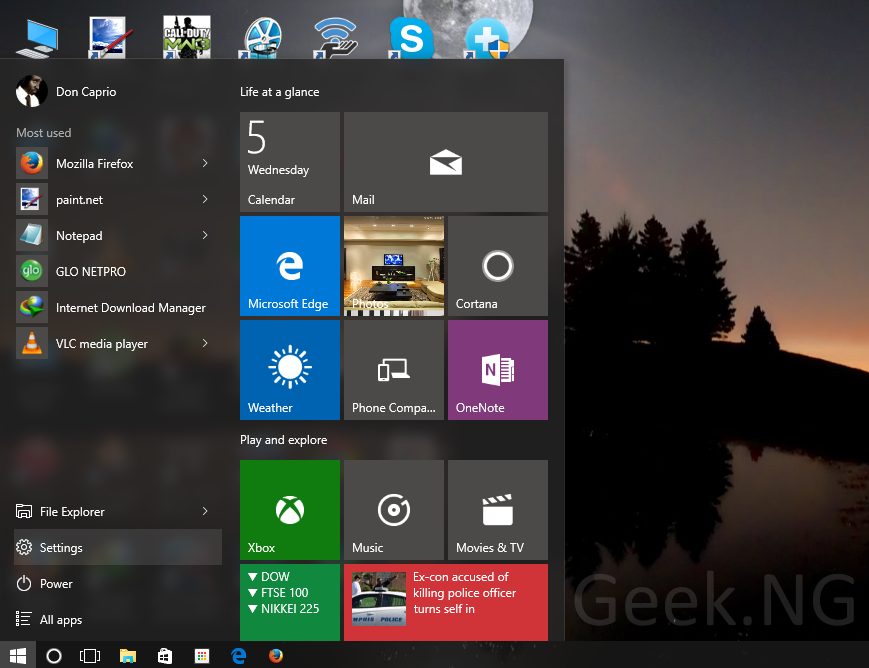869x668 pixels.
Task: Expand Notepad jump list arrow
Action: pyautogui.click(x=205, y=235)
